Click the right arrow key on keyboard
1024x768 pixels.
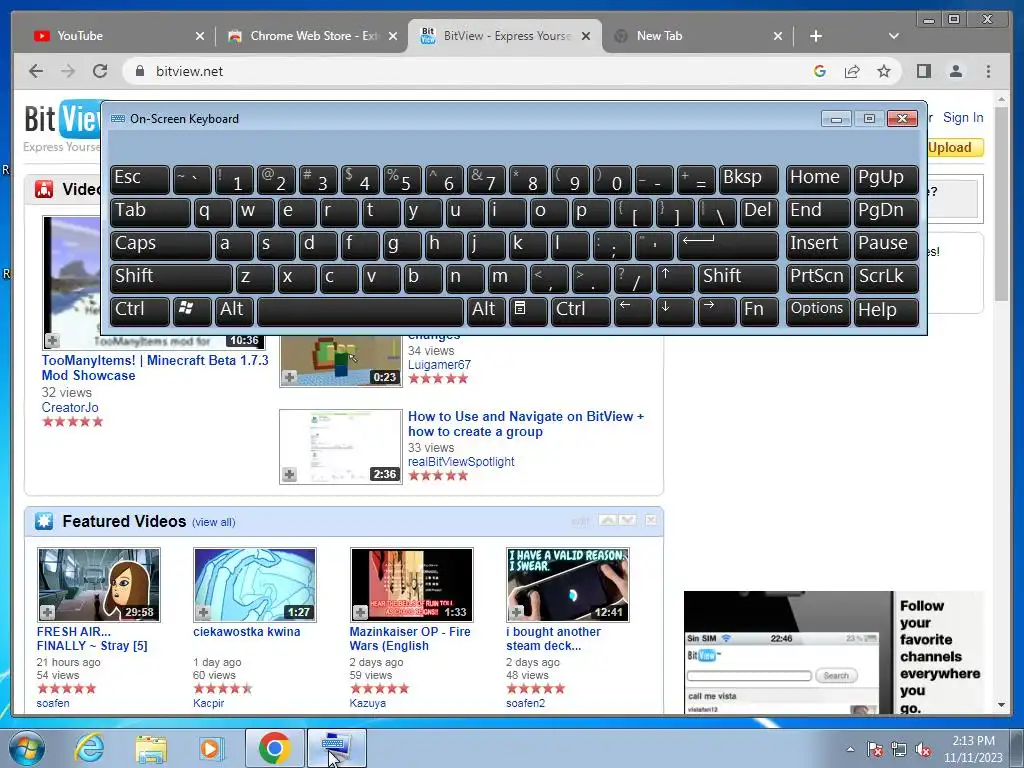[x=716, y=311]
